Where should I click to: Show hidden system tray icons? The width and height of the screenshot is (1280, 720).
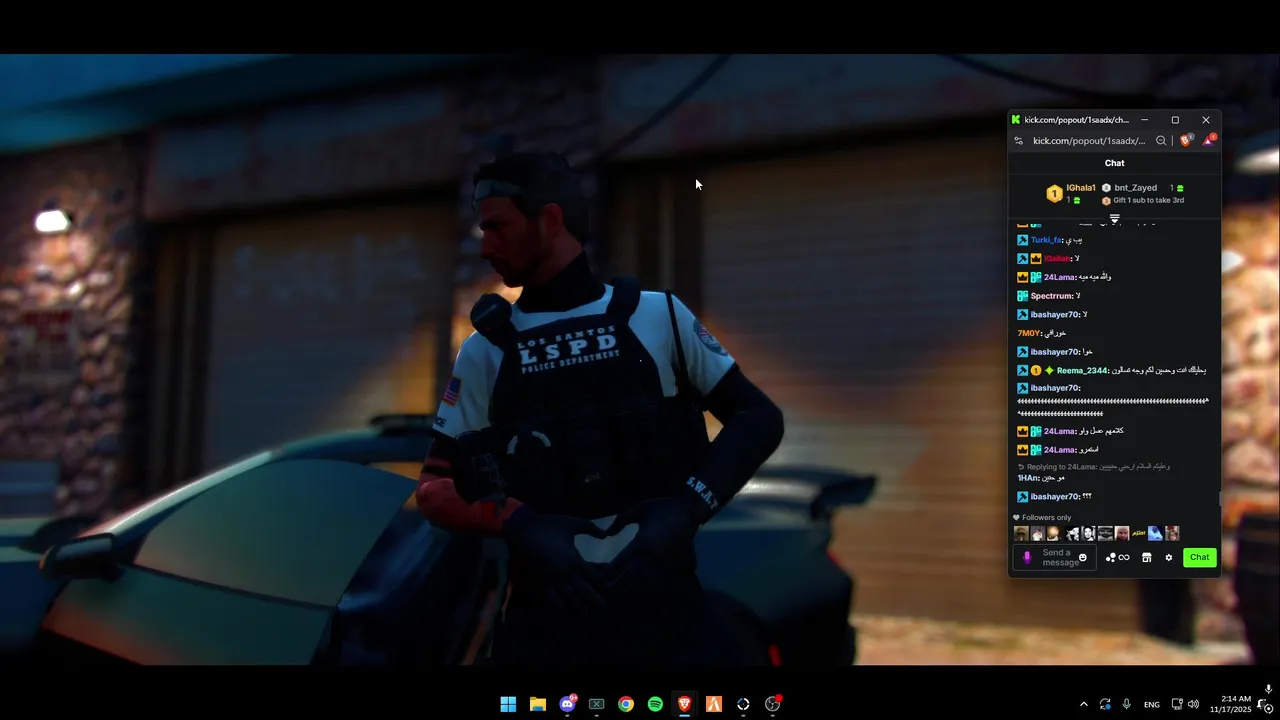tap(1083, 704)
